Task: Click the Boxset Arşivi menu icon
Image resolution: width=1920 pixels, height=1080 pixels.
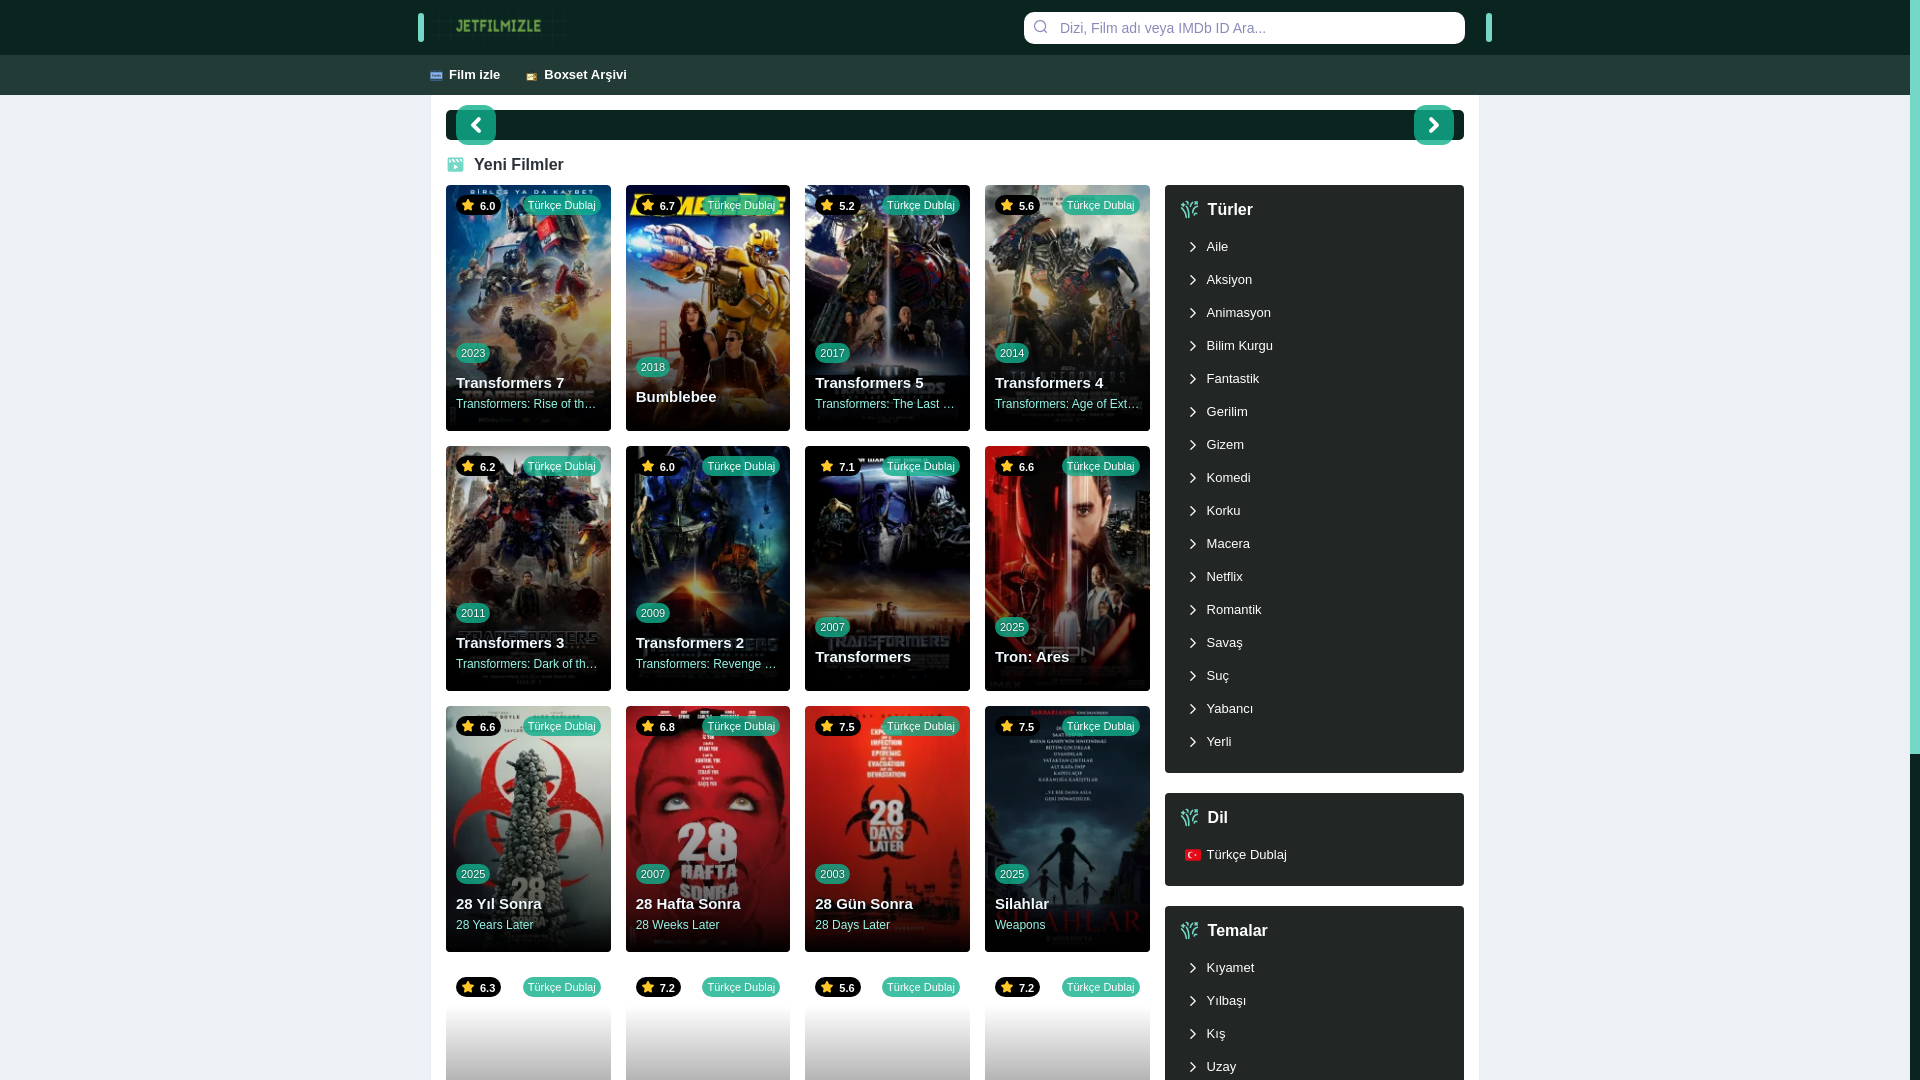Action: point(532,76)
